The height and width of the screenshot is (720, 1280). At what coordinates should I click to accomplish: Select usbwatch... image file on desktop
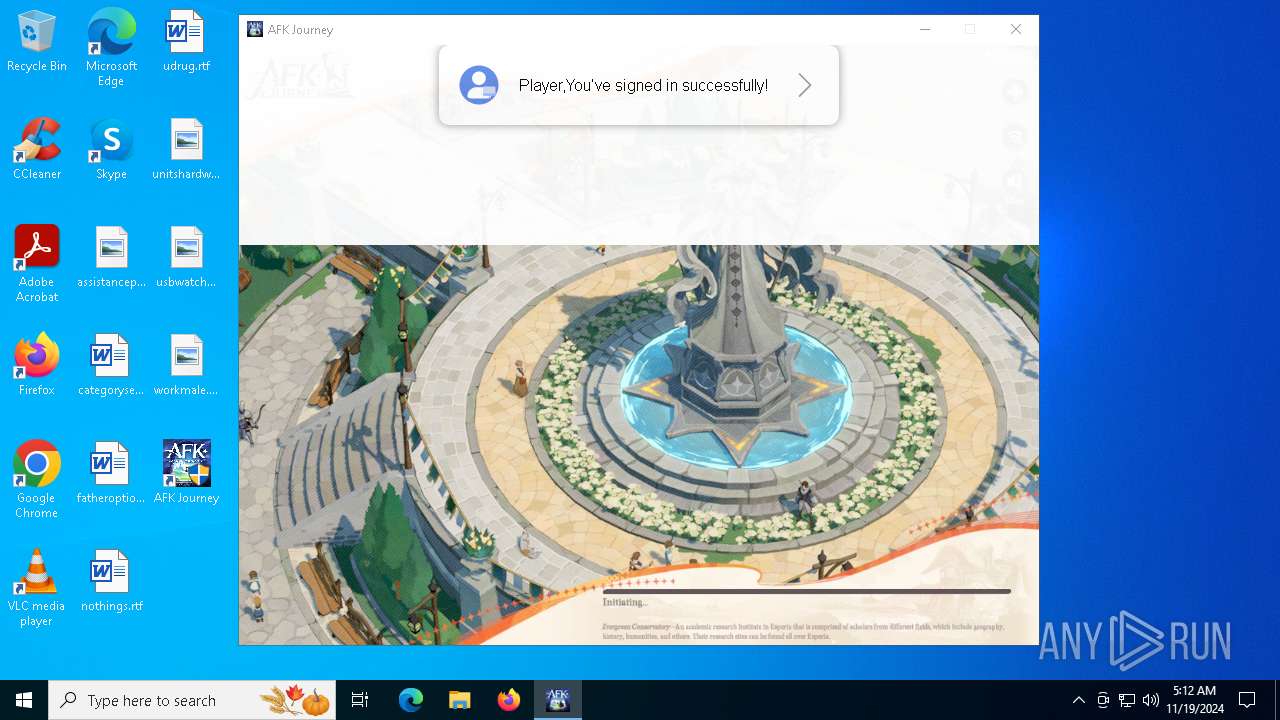pyautogui.click(x=186, y=258)
